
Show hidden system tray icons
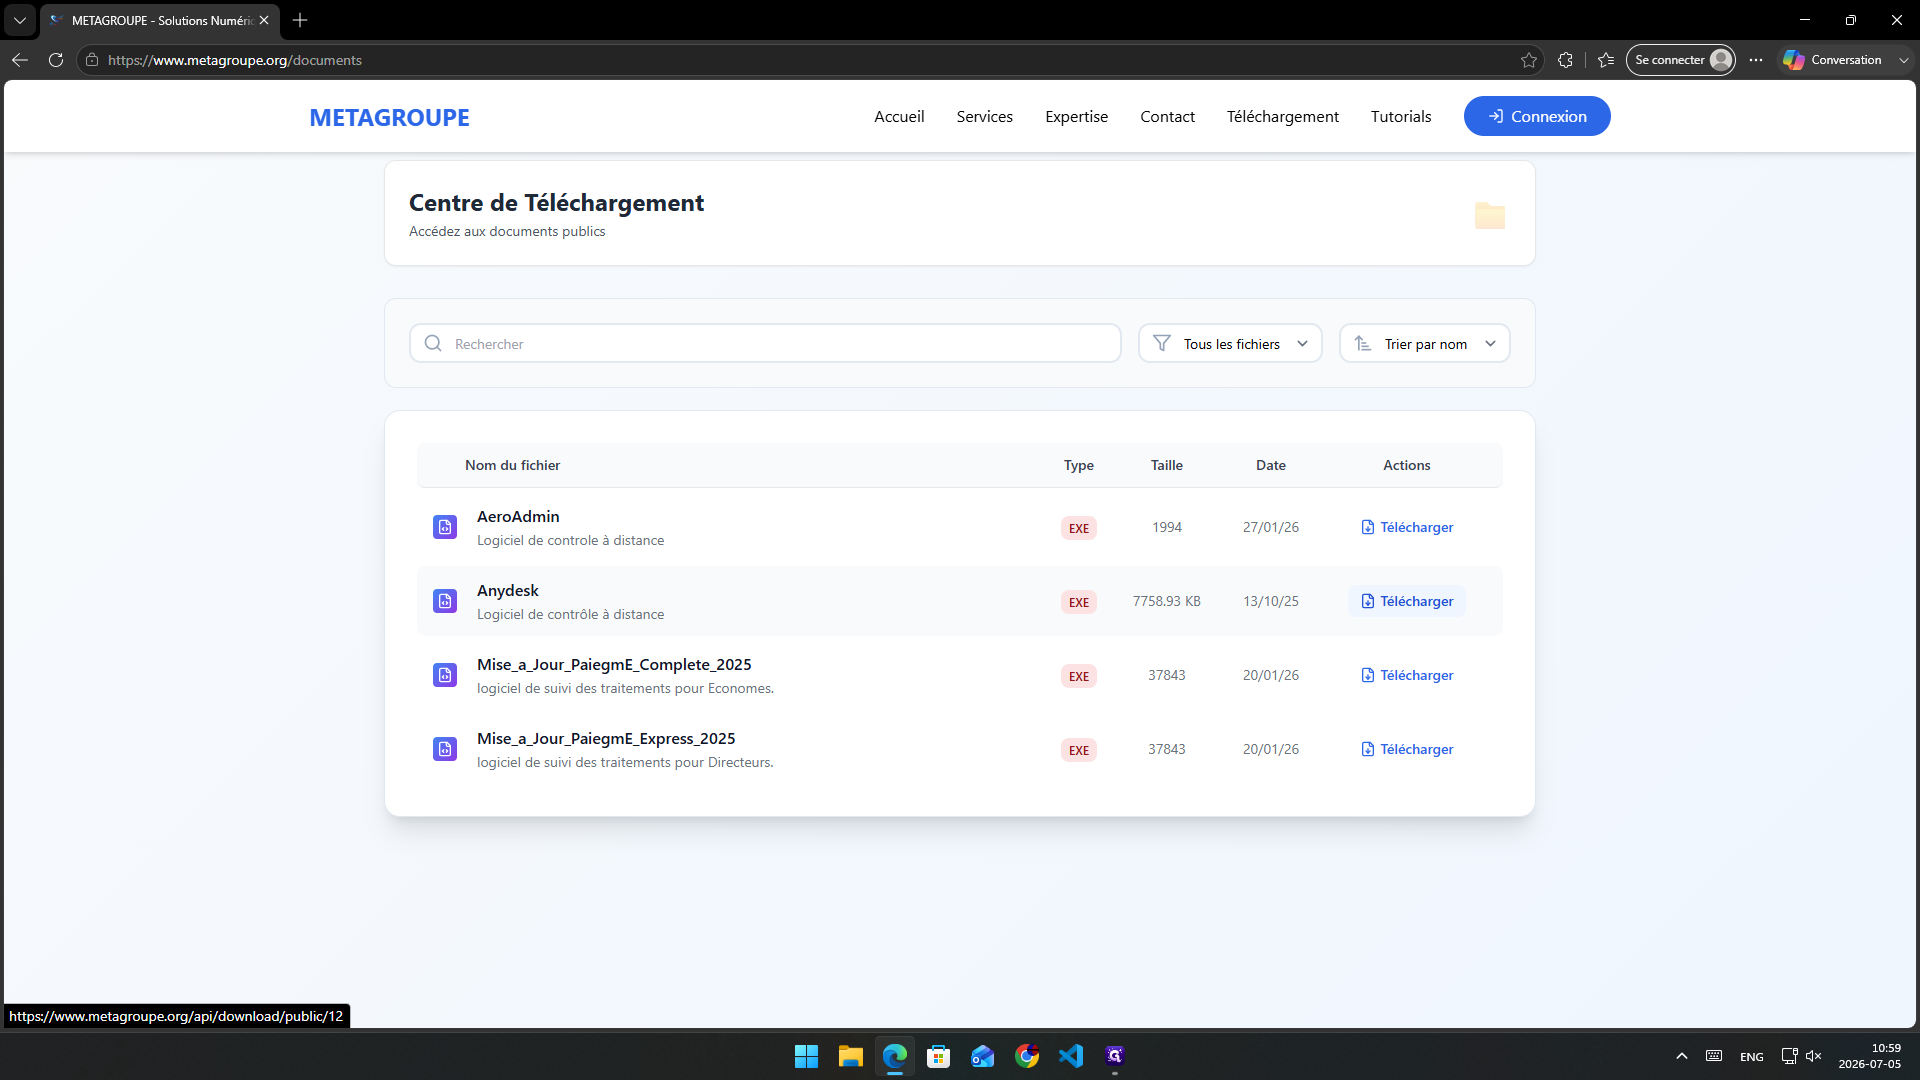1682,1056
